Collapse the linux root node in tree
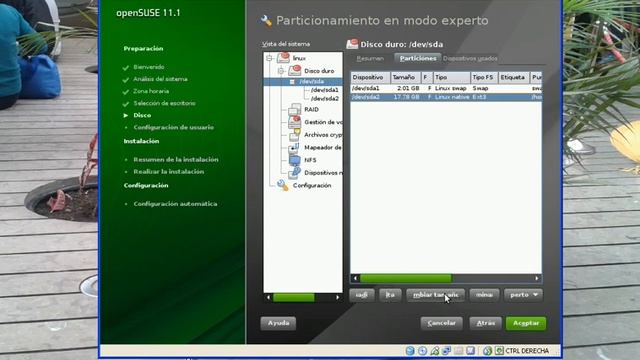Screen dimensions: 640x360 click(x=269, y=58)
